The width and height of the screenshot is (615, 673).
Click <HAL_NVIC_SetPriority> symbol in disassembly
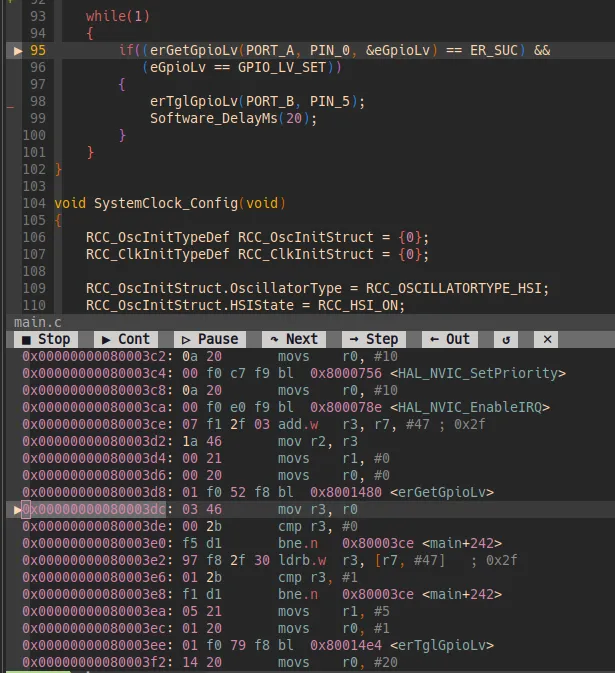point(478,373)
